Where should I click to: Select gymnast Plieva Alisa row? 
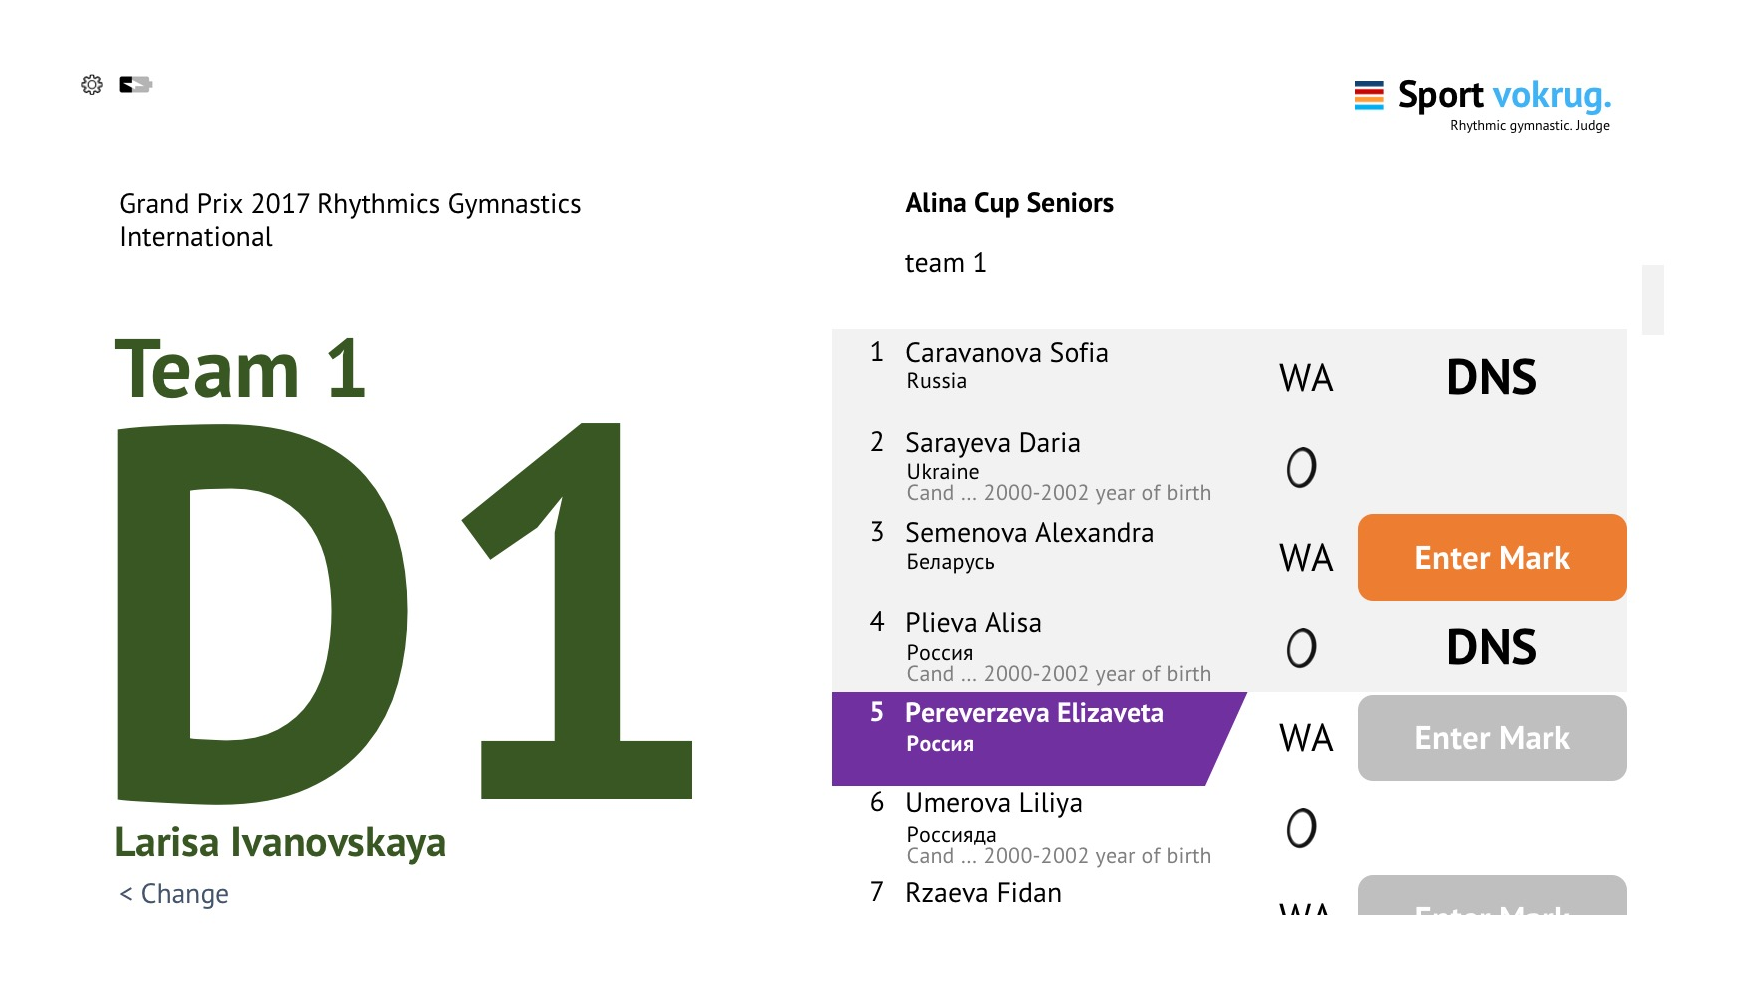pyautogui.click(x=1229, y=646)
